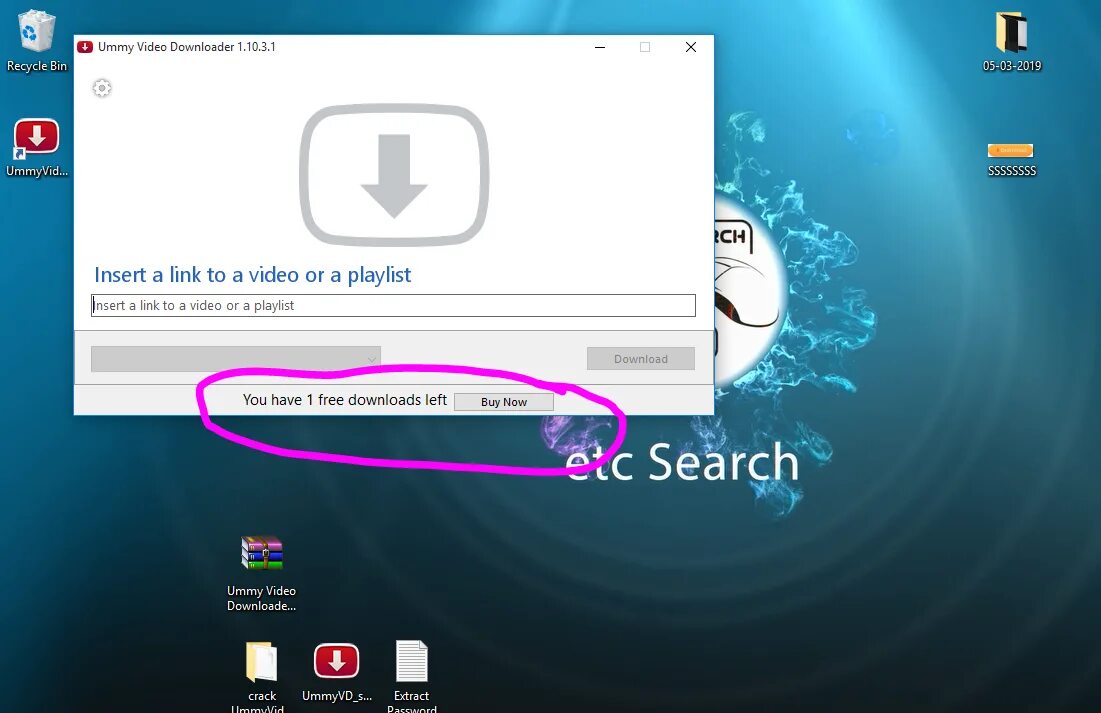This screenshot has height=713, width=1101.
Task: Click the Ummy app icon in title bar
Action: tap(85, 47)
